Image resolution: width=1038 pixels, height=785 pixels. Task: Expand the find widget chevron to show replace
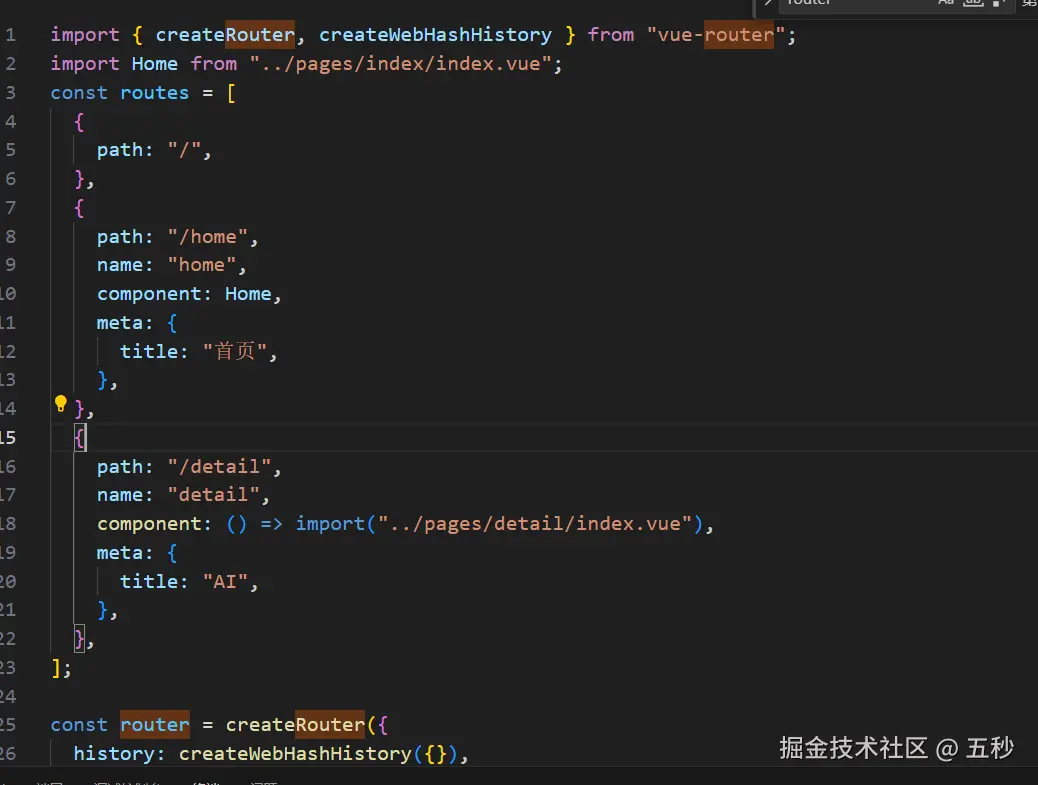[767, 5]
